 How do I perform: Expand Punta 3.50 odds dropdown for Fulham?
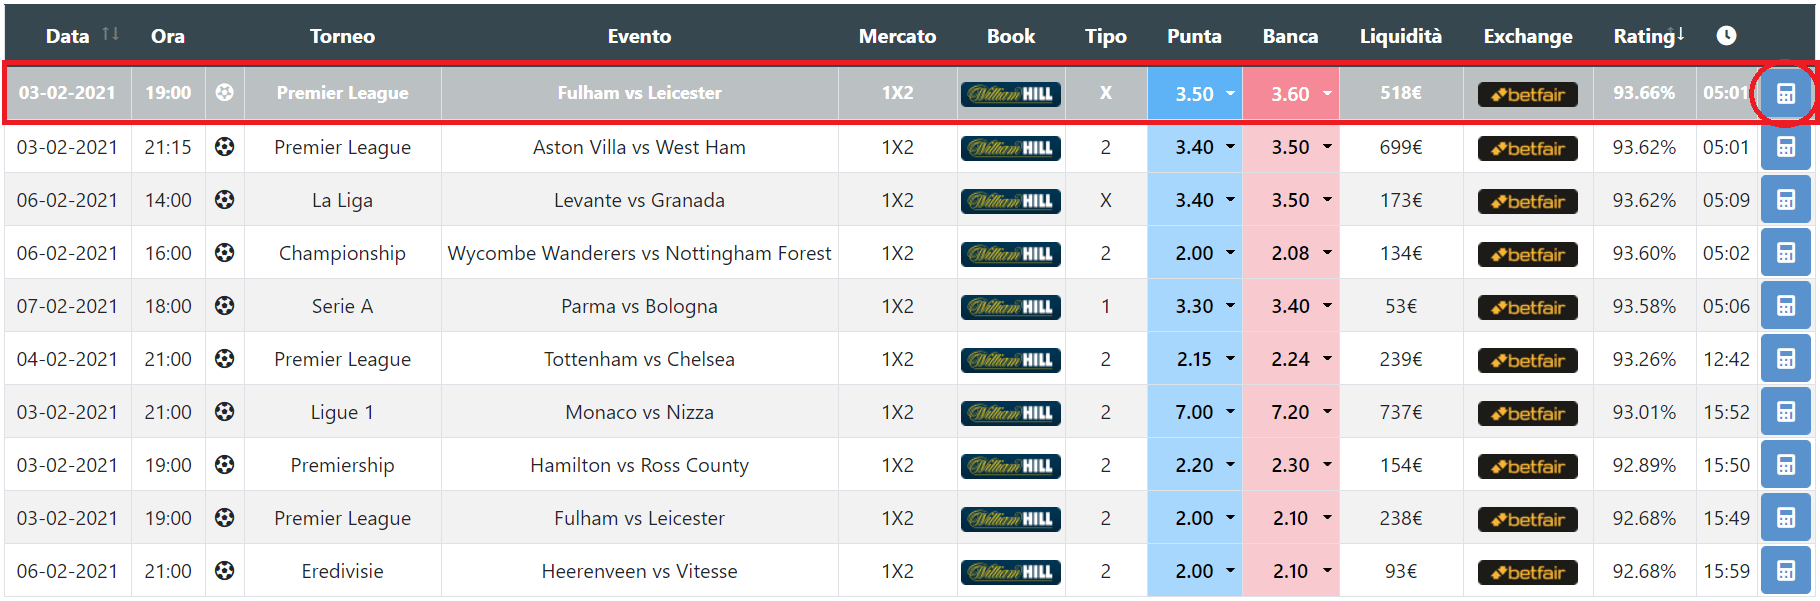1230,94
